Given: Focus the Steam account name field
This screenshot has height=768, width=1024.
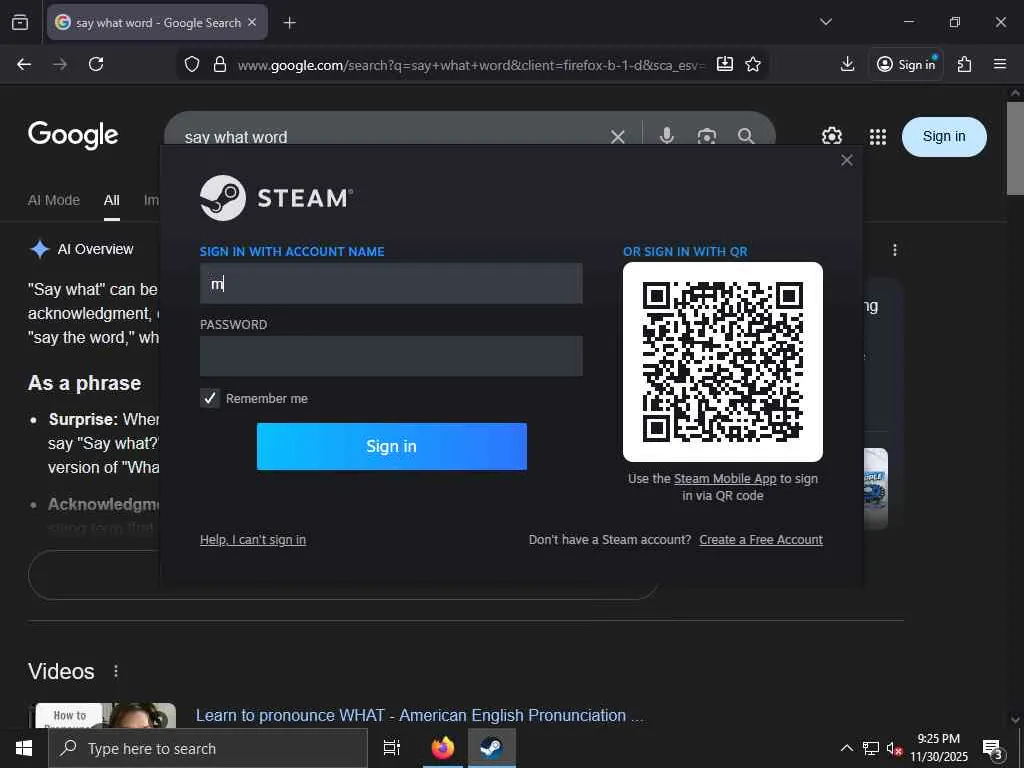Looking at the screenshot, I should 391,283.
